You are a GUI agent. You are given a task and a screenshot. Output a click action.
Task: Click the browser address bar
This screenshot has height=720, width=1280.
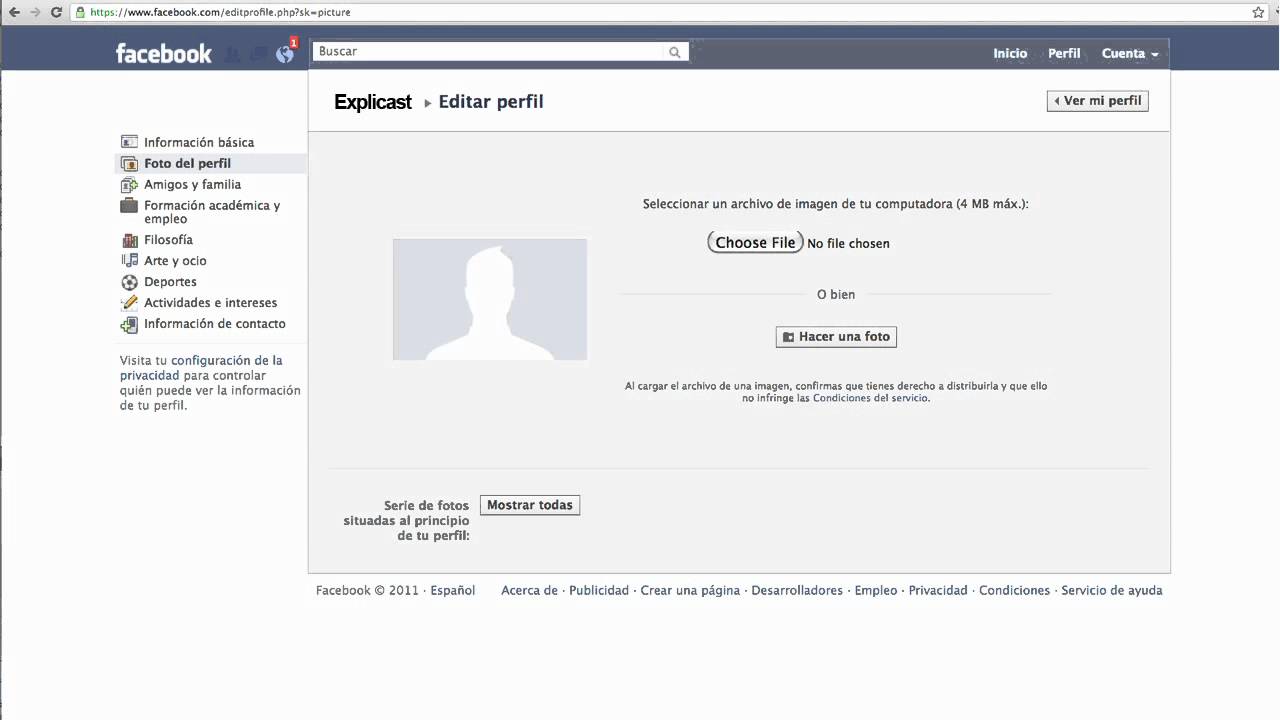pos(660,12)
